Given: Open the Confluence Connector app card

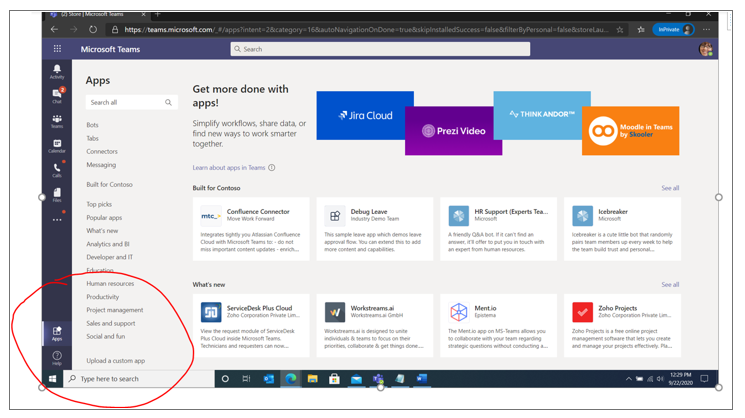Looking at the screenshot, I should coord(251,229).
